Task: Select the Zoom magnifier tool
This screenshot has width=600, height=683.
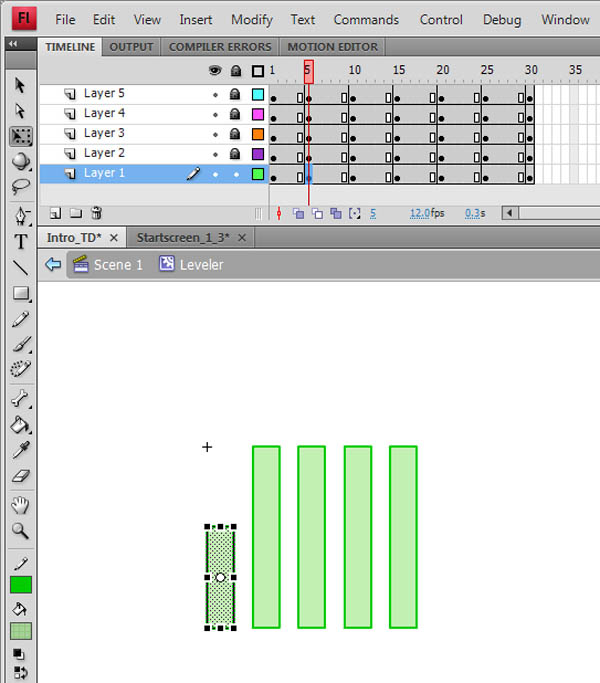Action: pyautogui.click(x=20, y=531)
